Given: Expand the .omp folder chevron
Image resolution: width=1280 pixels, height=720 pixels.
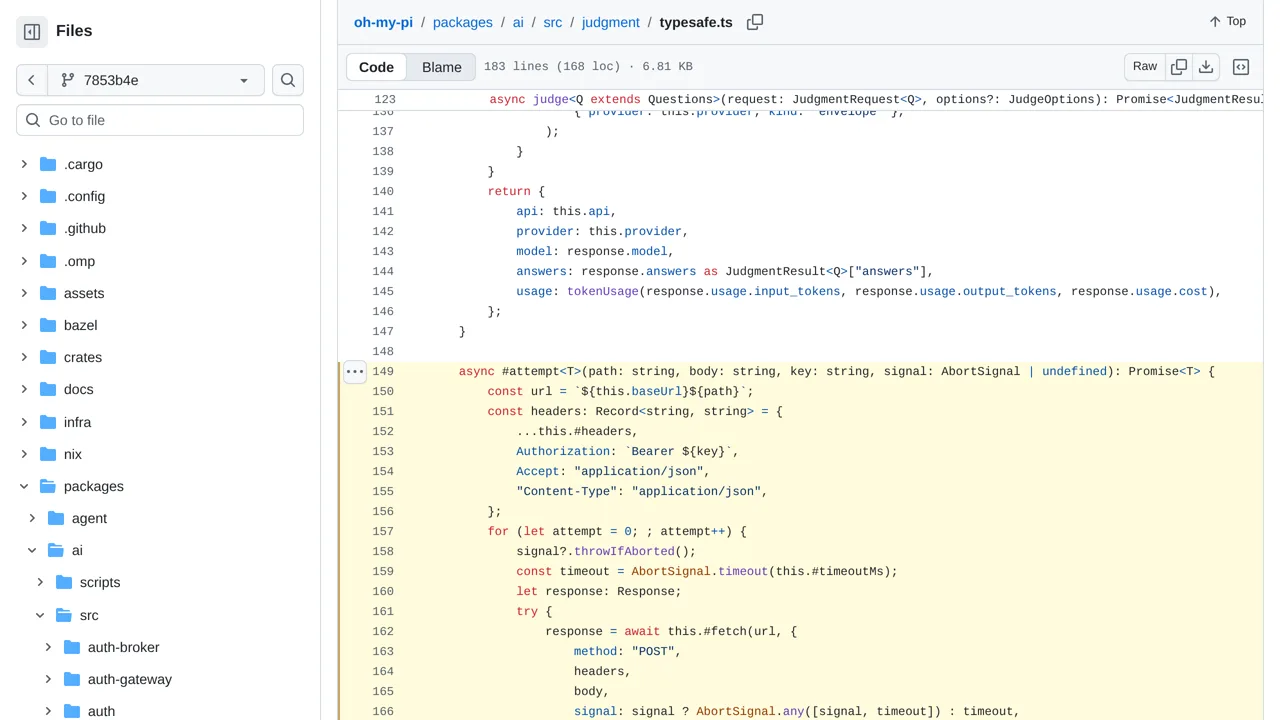Looking at the screenshot, I should [x=24, y=261].
